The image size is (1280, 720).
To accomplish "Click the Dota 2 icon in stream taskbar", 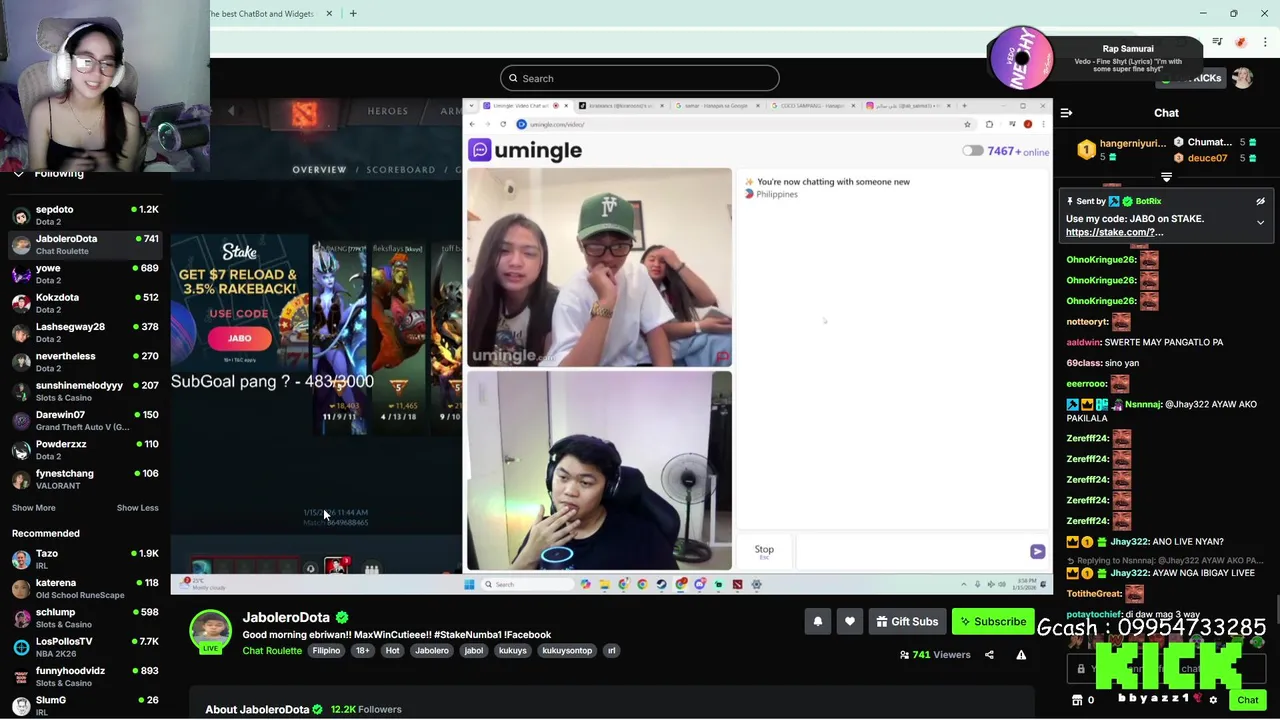I will (x=737, y=584).
